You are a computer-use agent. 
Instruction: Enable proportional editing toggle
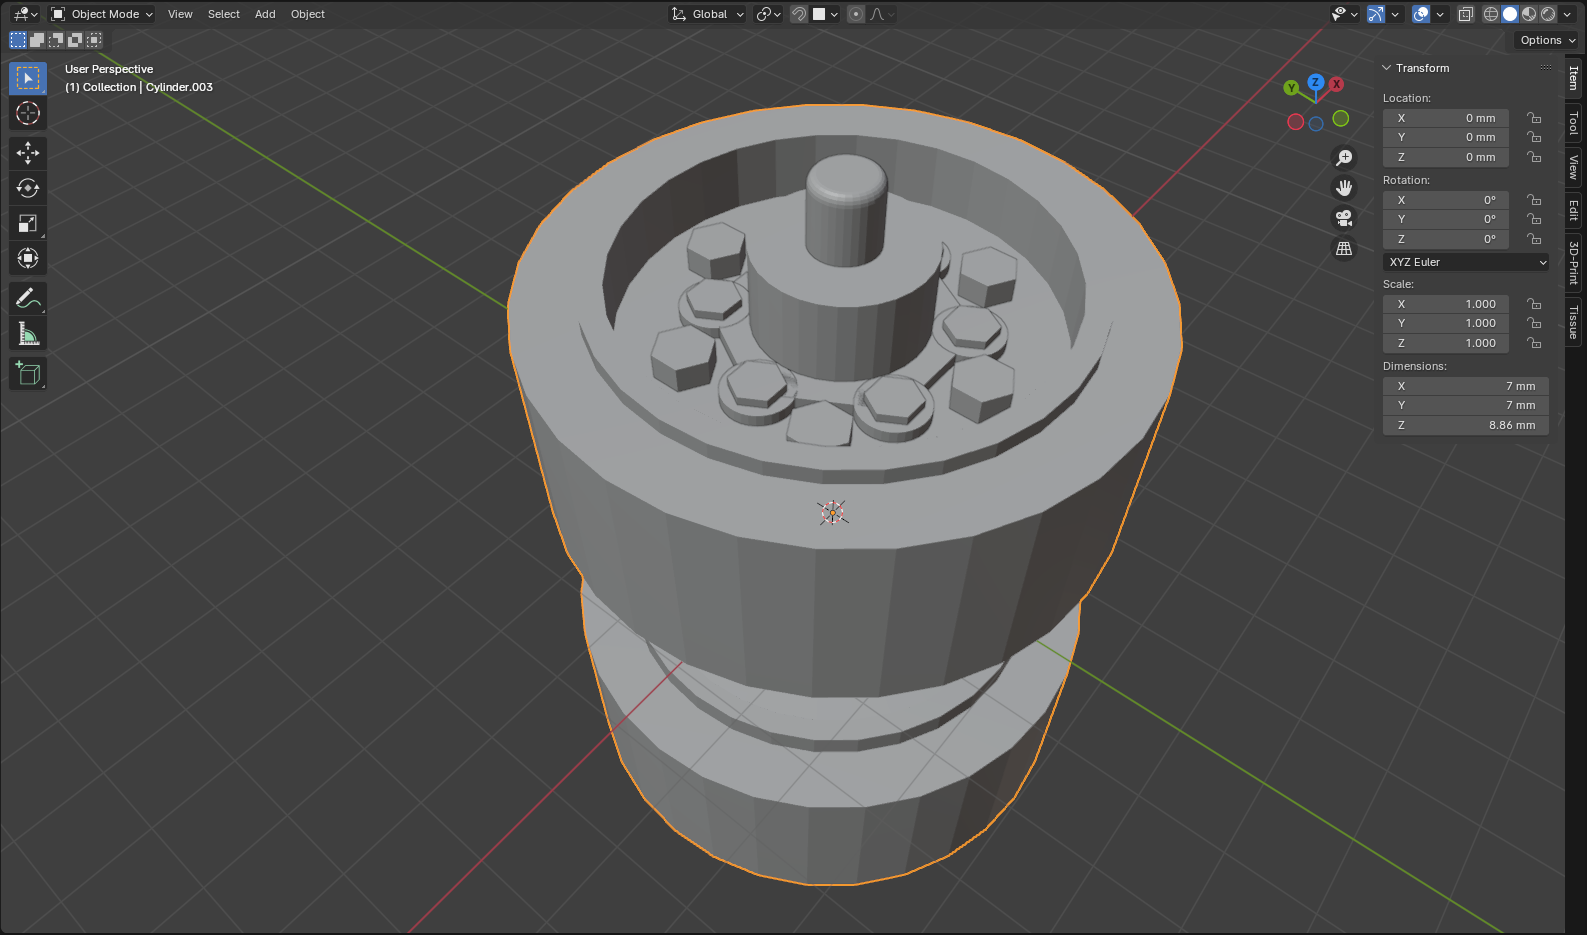coord(856,14)
